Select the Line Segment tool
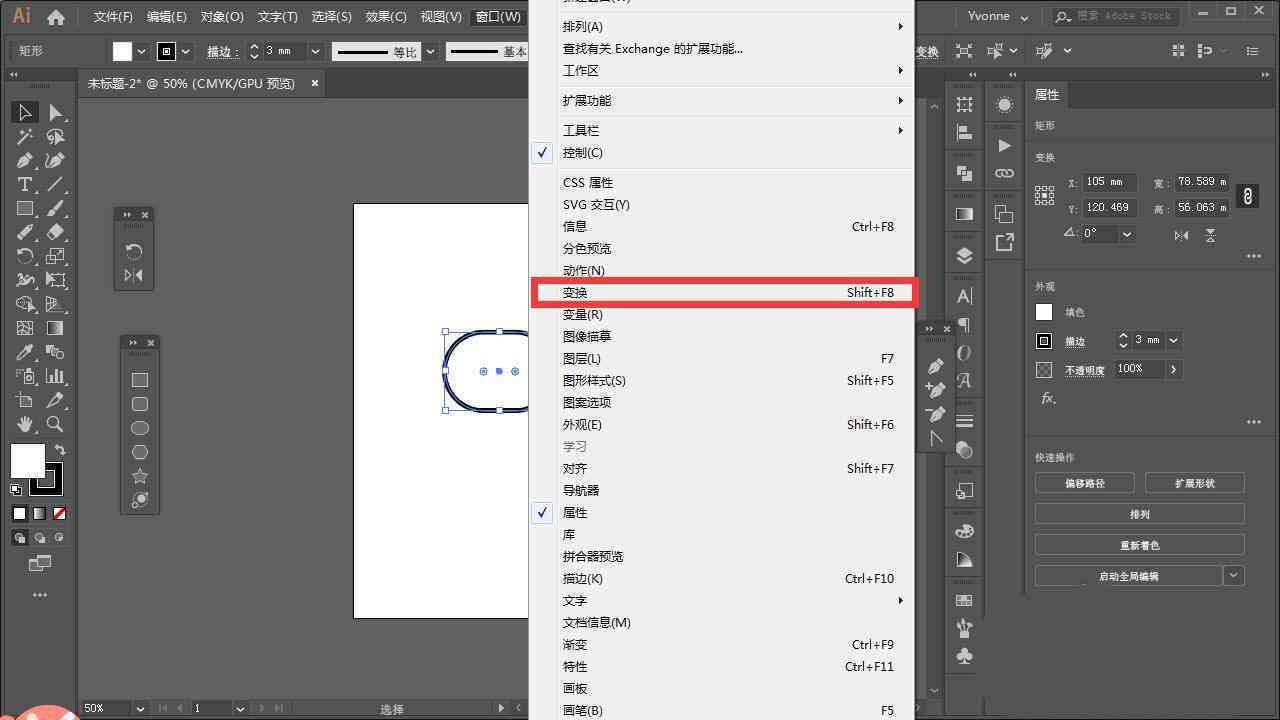This screenshot has height=720, width=1280. point(56,185)
